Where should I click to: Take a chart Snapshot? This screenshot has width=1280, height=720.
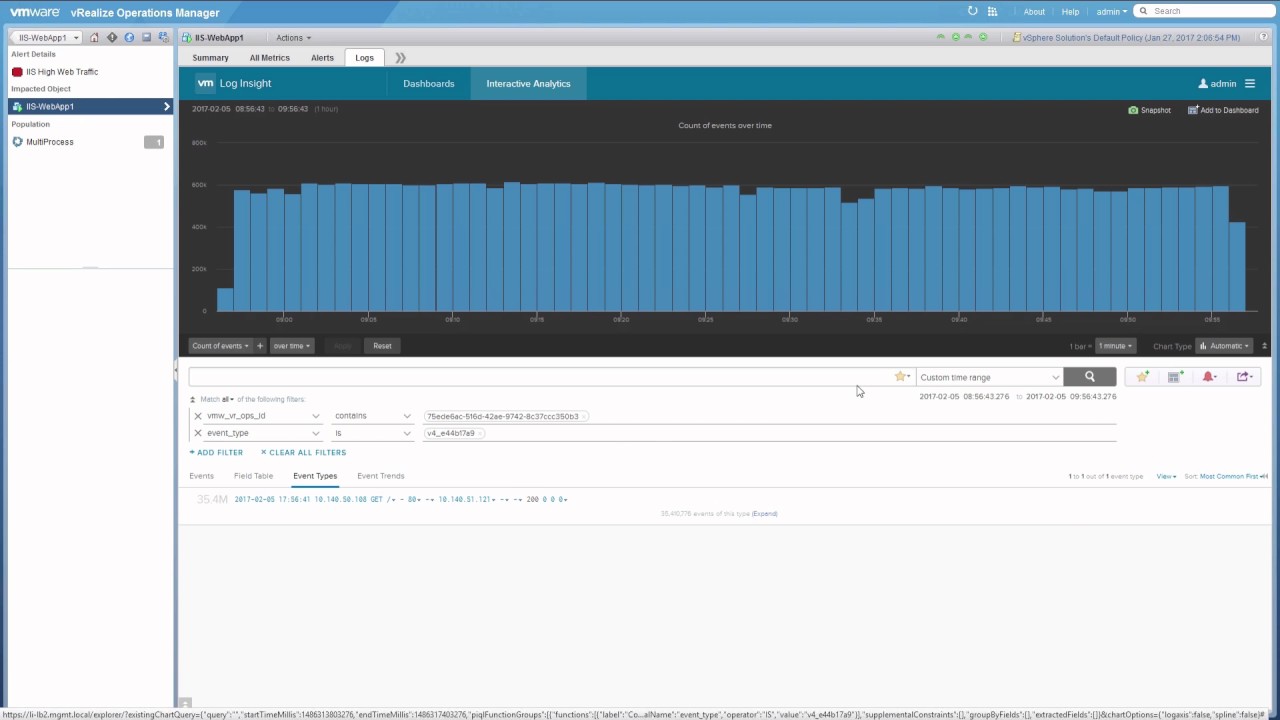pos(1149,110)
